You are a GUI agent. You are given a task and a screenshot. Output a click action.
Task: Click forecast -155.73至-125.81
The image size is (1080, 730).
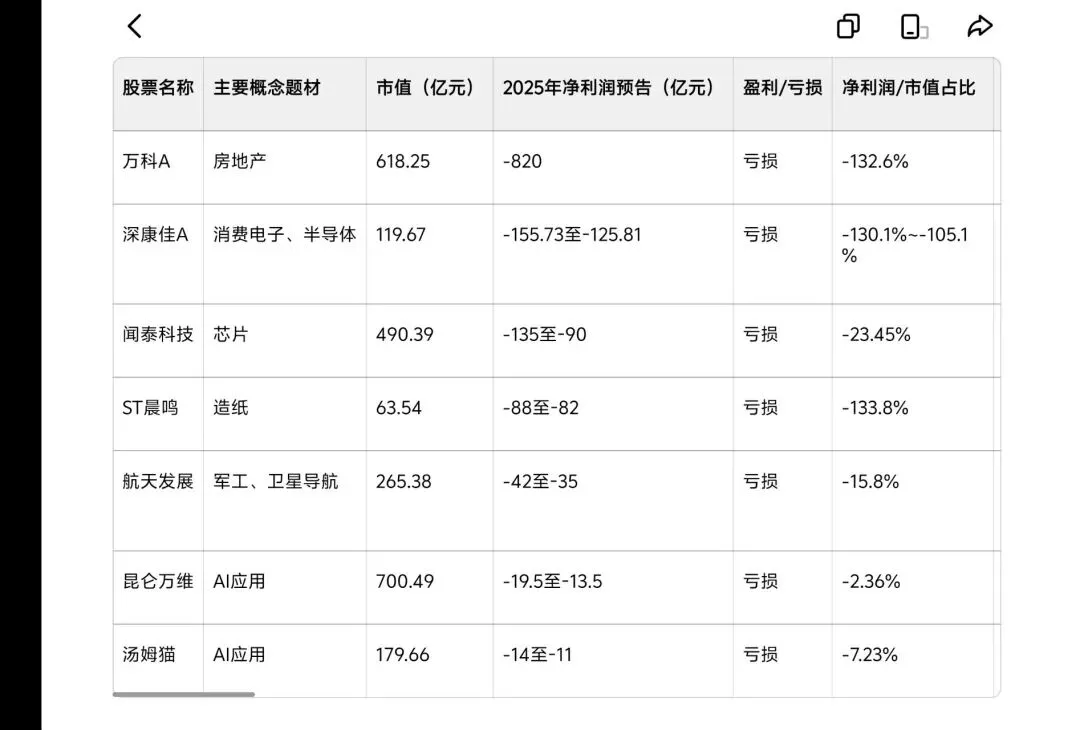click(x=572, y=235)
